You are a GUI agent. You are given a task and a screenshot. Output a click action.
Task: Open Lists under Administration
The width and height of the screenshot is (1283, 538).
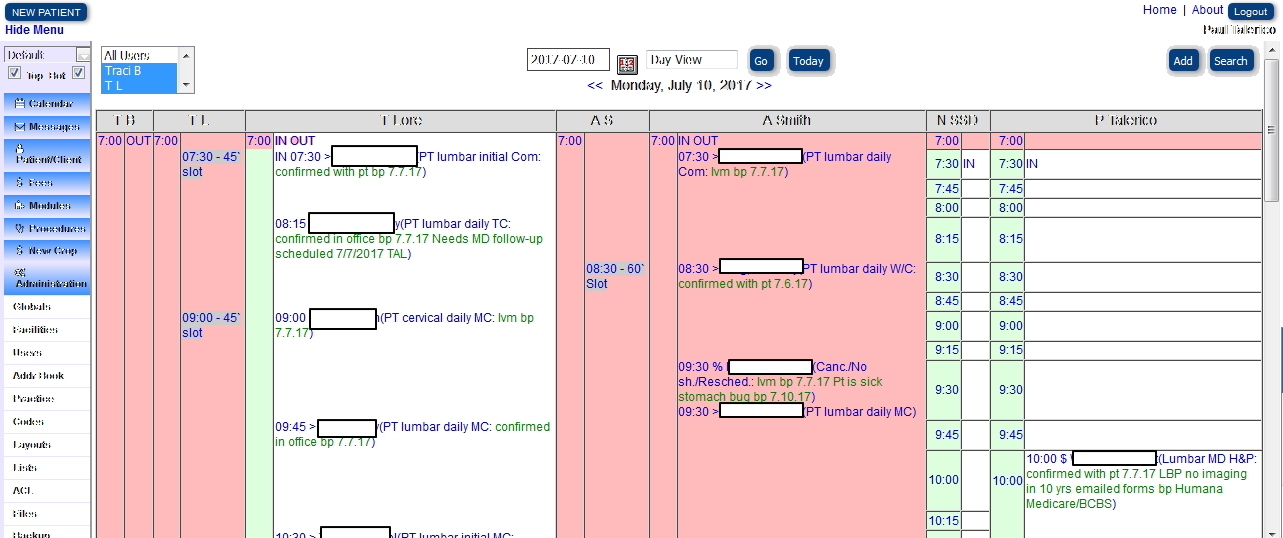[25, 468]
